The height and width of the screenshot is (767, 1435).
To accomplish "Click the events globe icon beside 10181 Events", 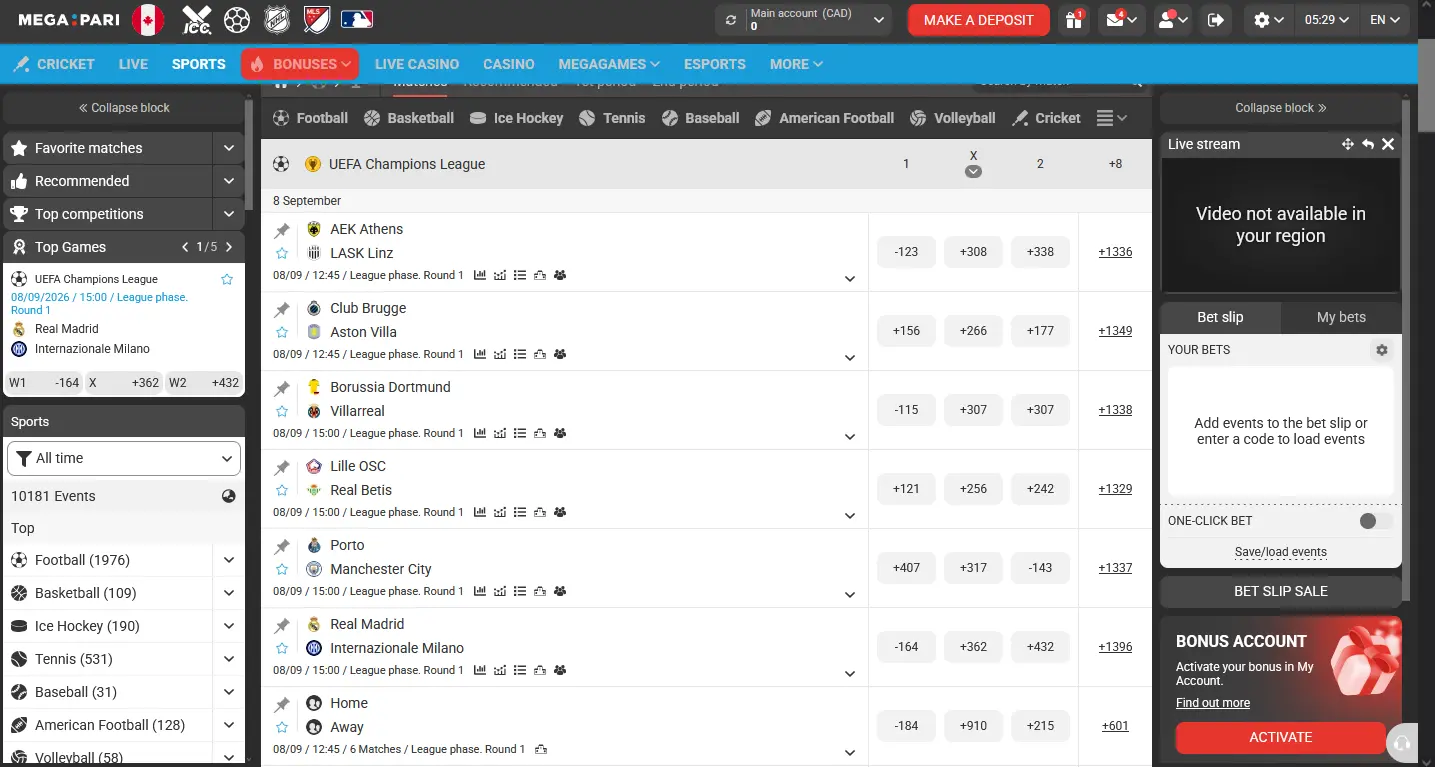I will (228, 496).
